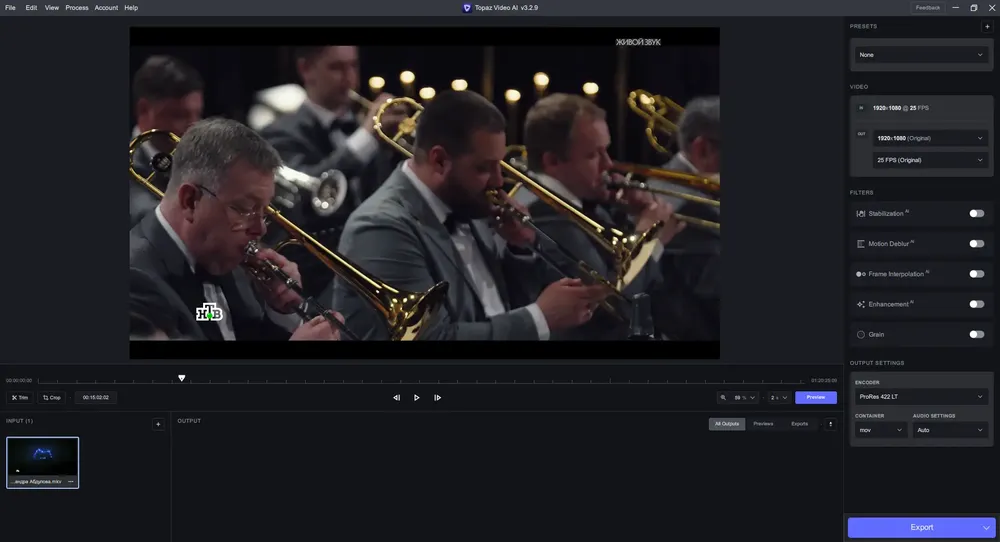The height and width of the screenshot is (542, 1000).
Task: Click input resolution text 1920x1080 @ 25 FPS
Action: tap(901, 108)
